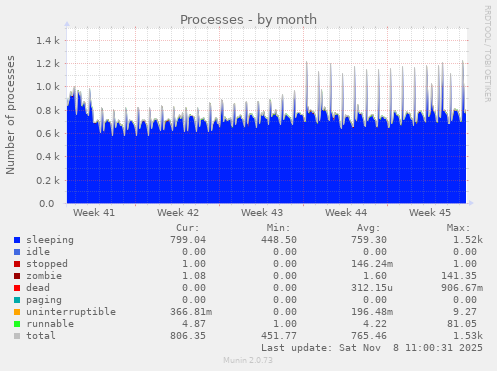Click the 'Last update' timestamp text
The image size is (497, 371).
click(372, 348)
